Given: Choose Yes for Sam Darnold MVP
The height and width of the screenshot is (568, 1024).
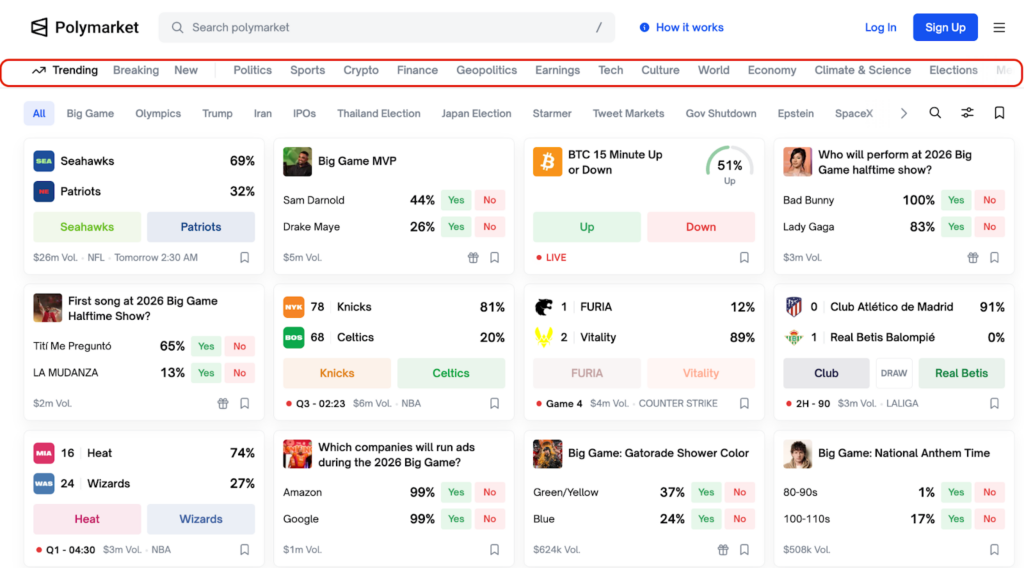Looking at the screenshot, I should [456, 200].
